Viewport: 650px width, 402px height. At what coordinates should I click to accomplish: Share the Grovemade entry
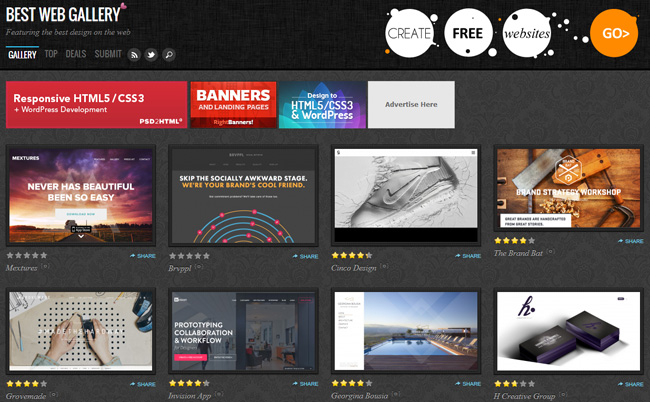coord(143,385)
